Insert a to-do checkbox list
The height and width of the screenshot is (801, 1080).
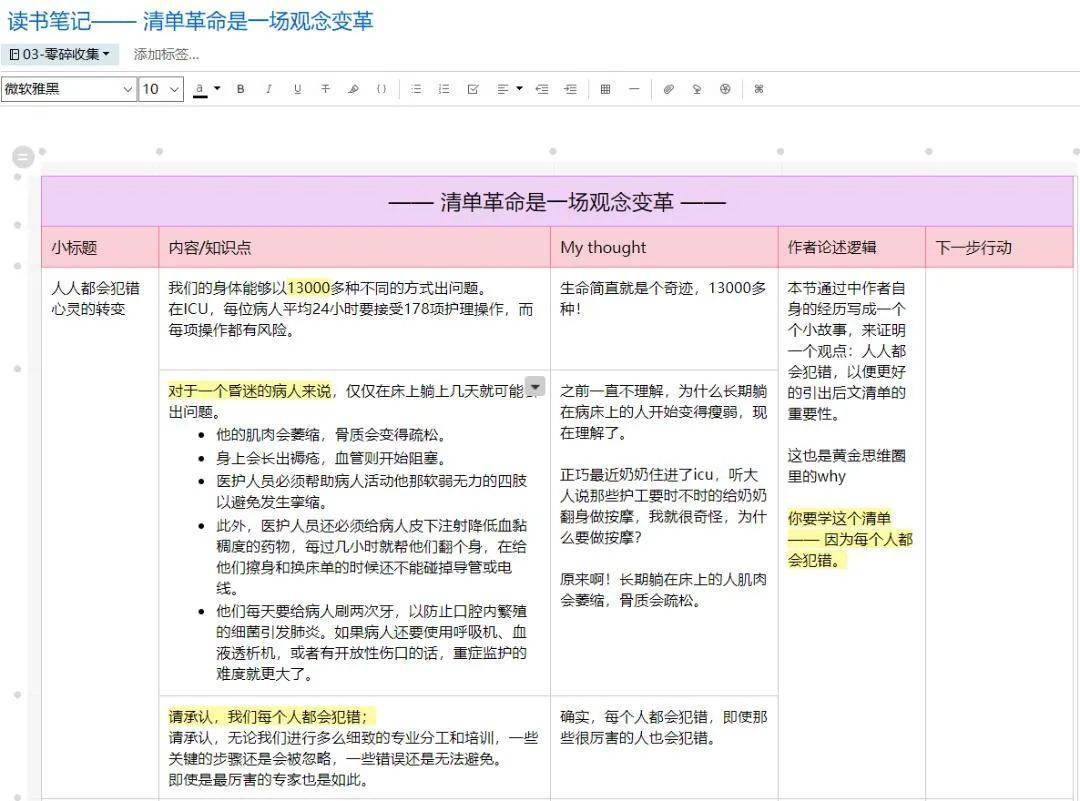point(471,89)
